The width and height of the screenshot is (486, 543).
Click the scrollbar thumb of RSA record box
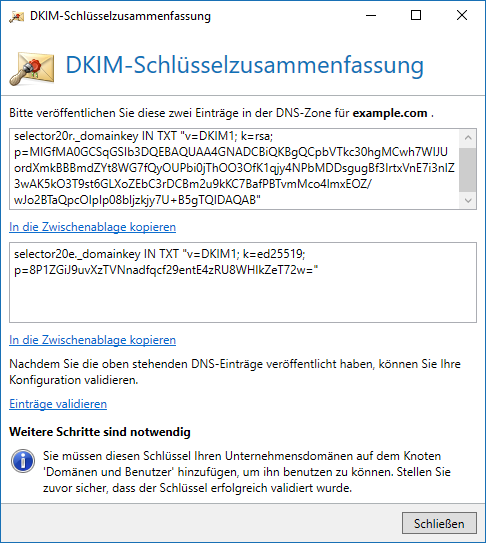pyautogui.click(x=468, y=170)
